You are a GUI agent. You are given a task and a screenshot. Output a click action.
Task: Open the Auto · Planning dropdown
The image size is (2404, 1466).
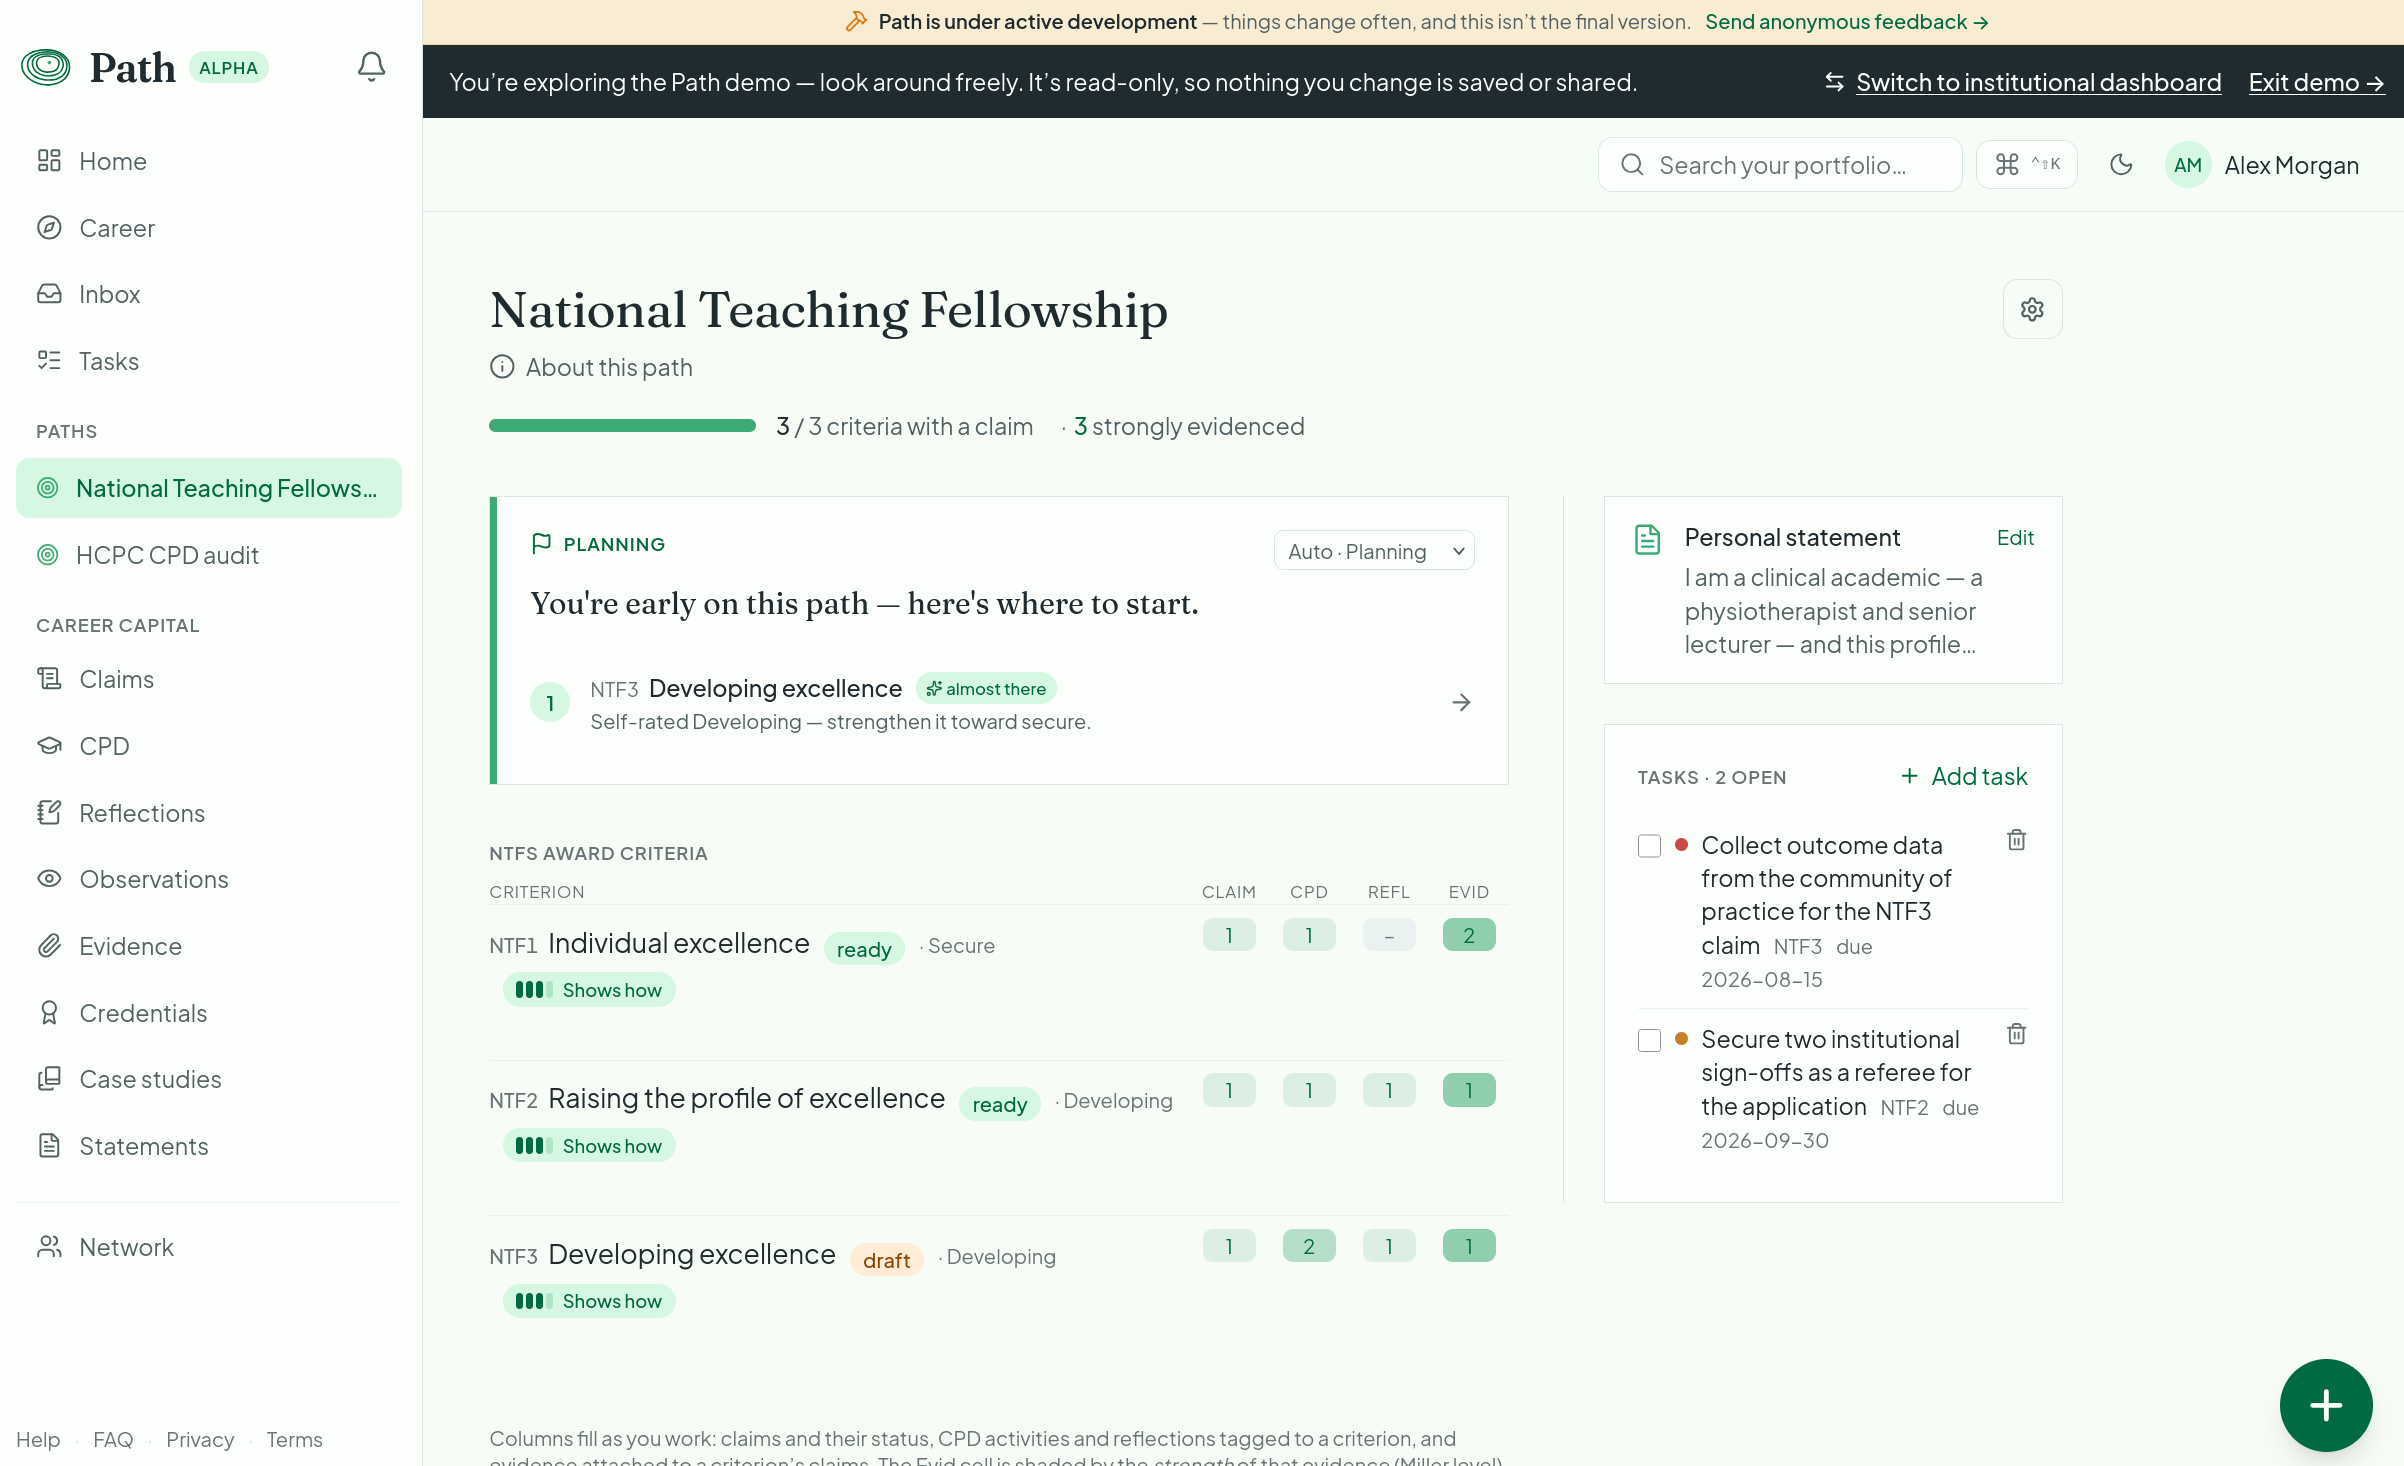tap(1374, 551)
